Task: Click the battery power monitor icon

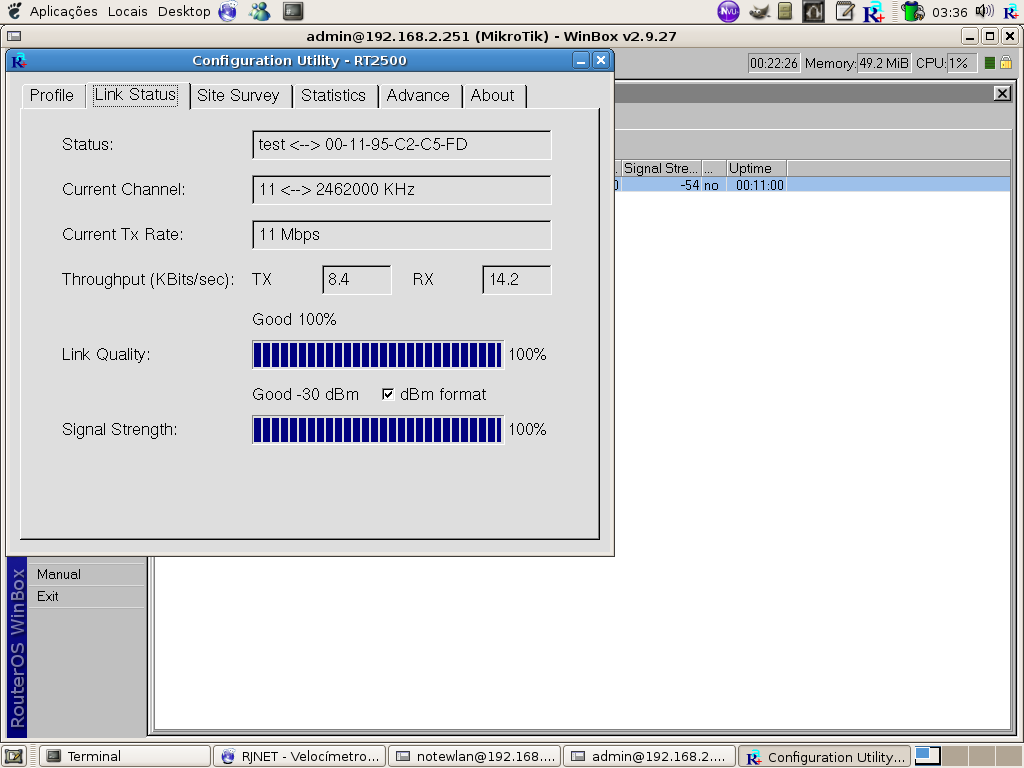Action: click(x=912, y=11)
